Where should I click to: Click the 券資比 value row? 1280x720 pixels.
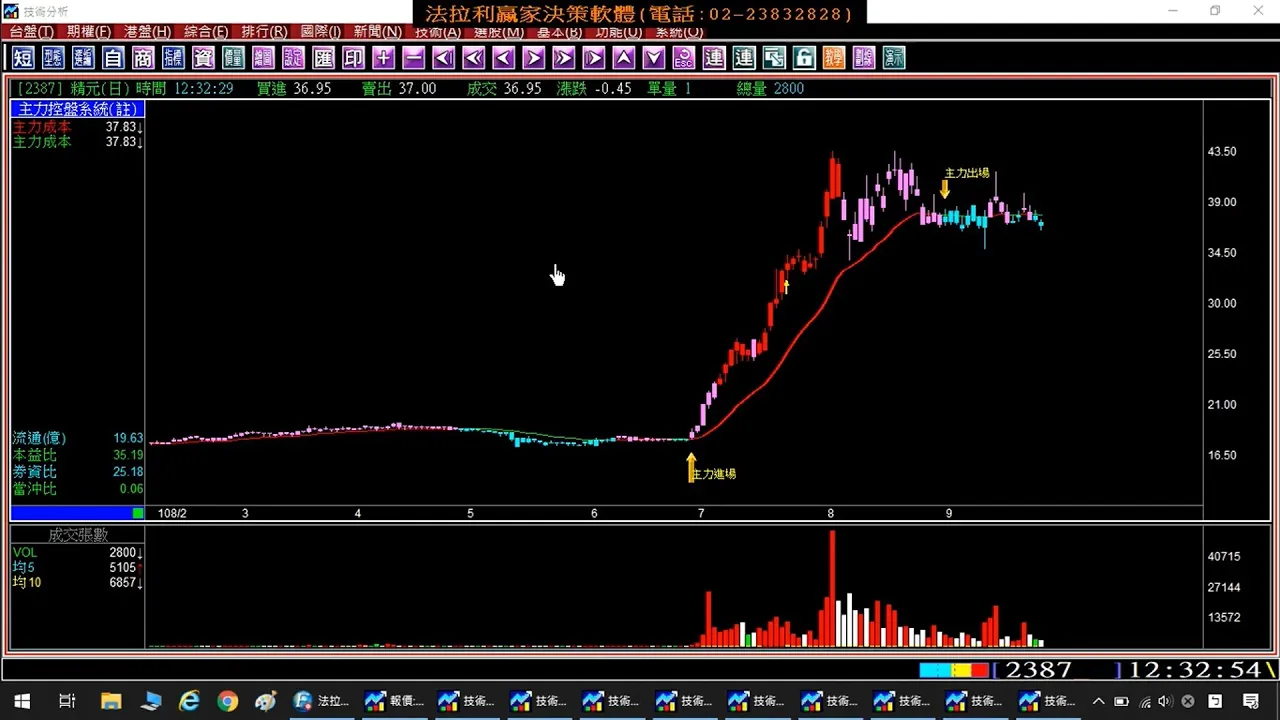pos(77,472)
